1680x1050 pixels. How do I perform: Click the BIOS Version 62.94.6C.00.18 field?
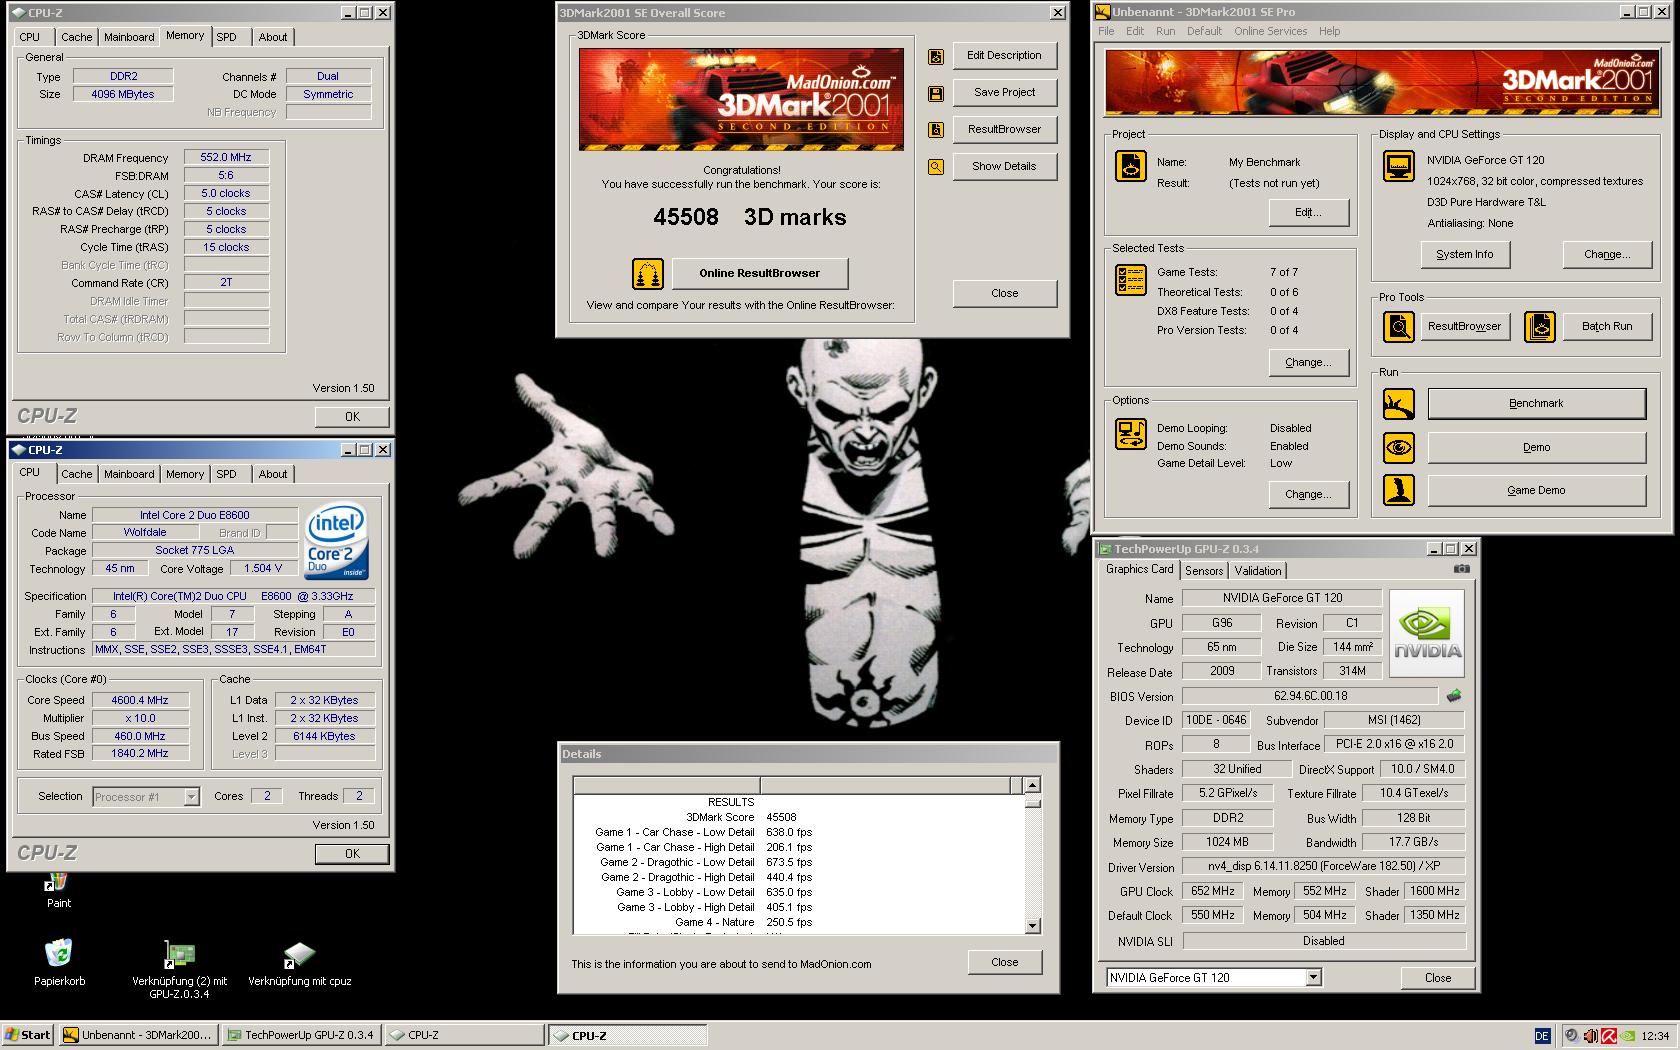pyautogui.click(x=1310, y=695)
